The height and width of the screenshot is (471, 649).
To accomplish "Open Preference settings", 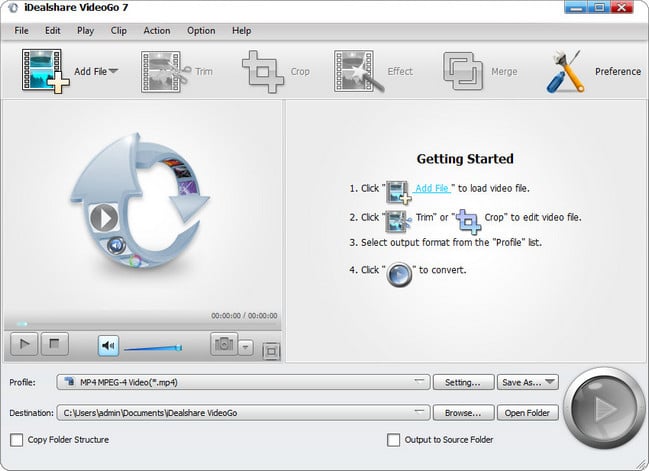I will (x=568, y=71).
